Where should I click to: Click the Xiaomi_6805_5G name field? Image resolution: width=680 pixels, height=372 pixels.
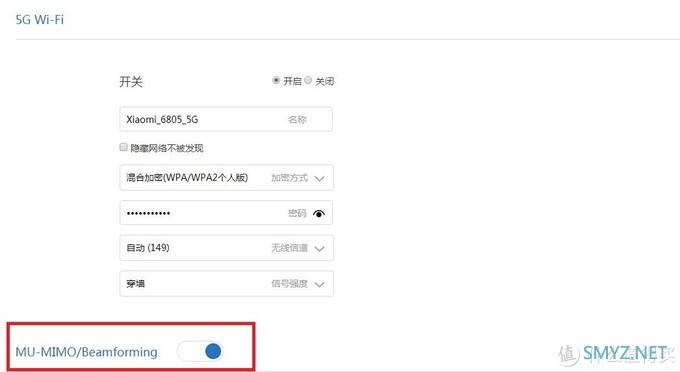pyautogui.click(x=226, y=119)
